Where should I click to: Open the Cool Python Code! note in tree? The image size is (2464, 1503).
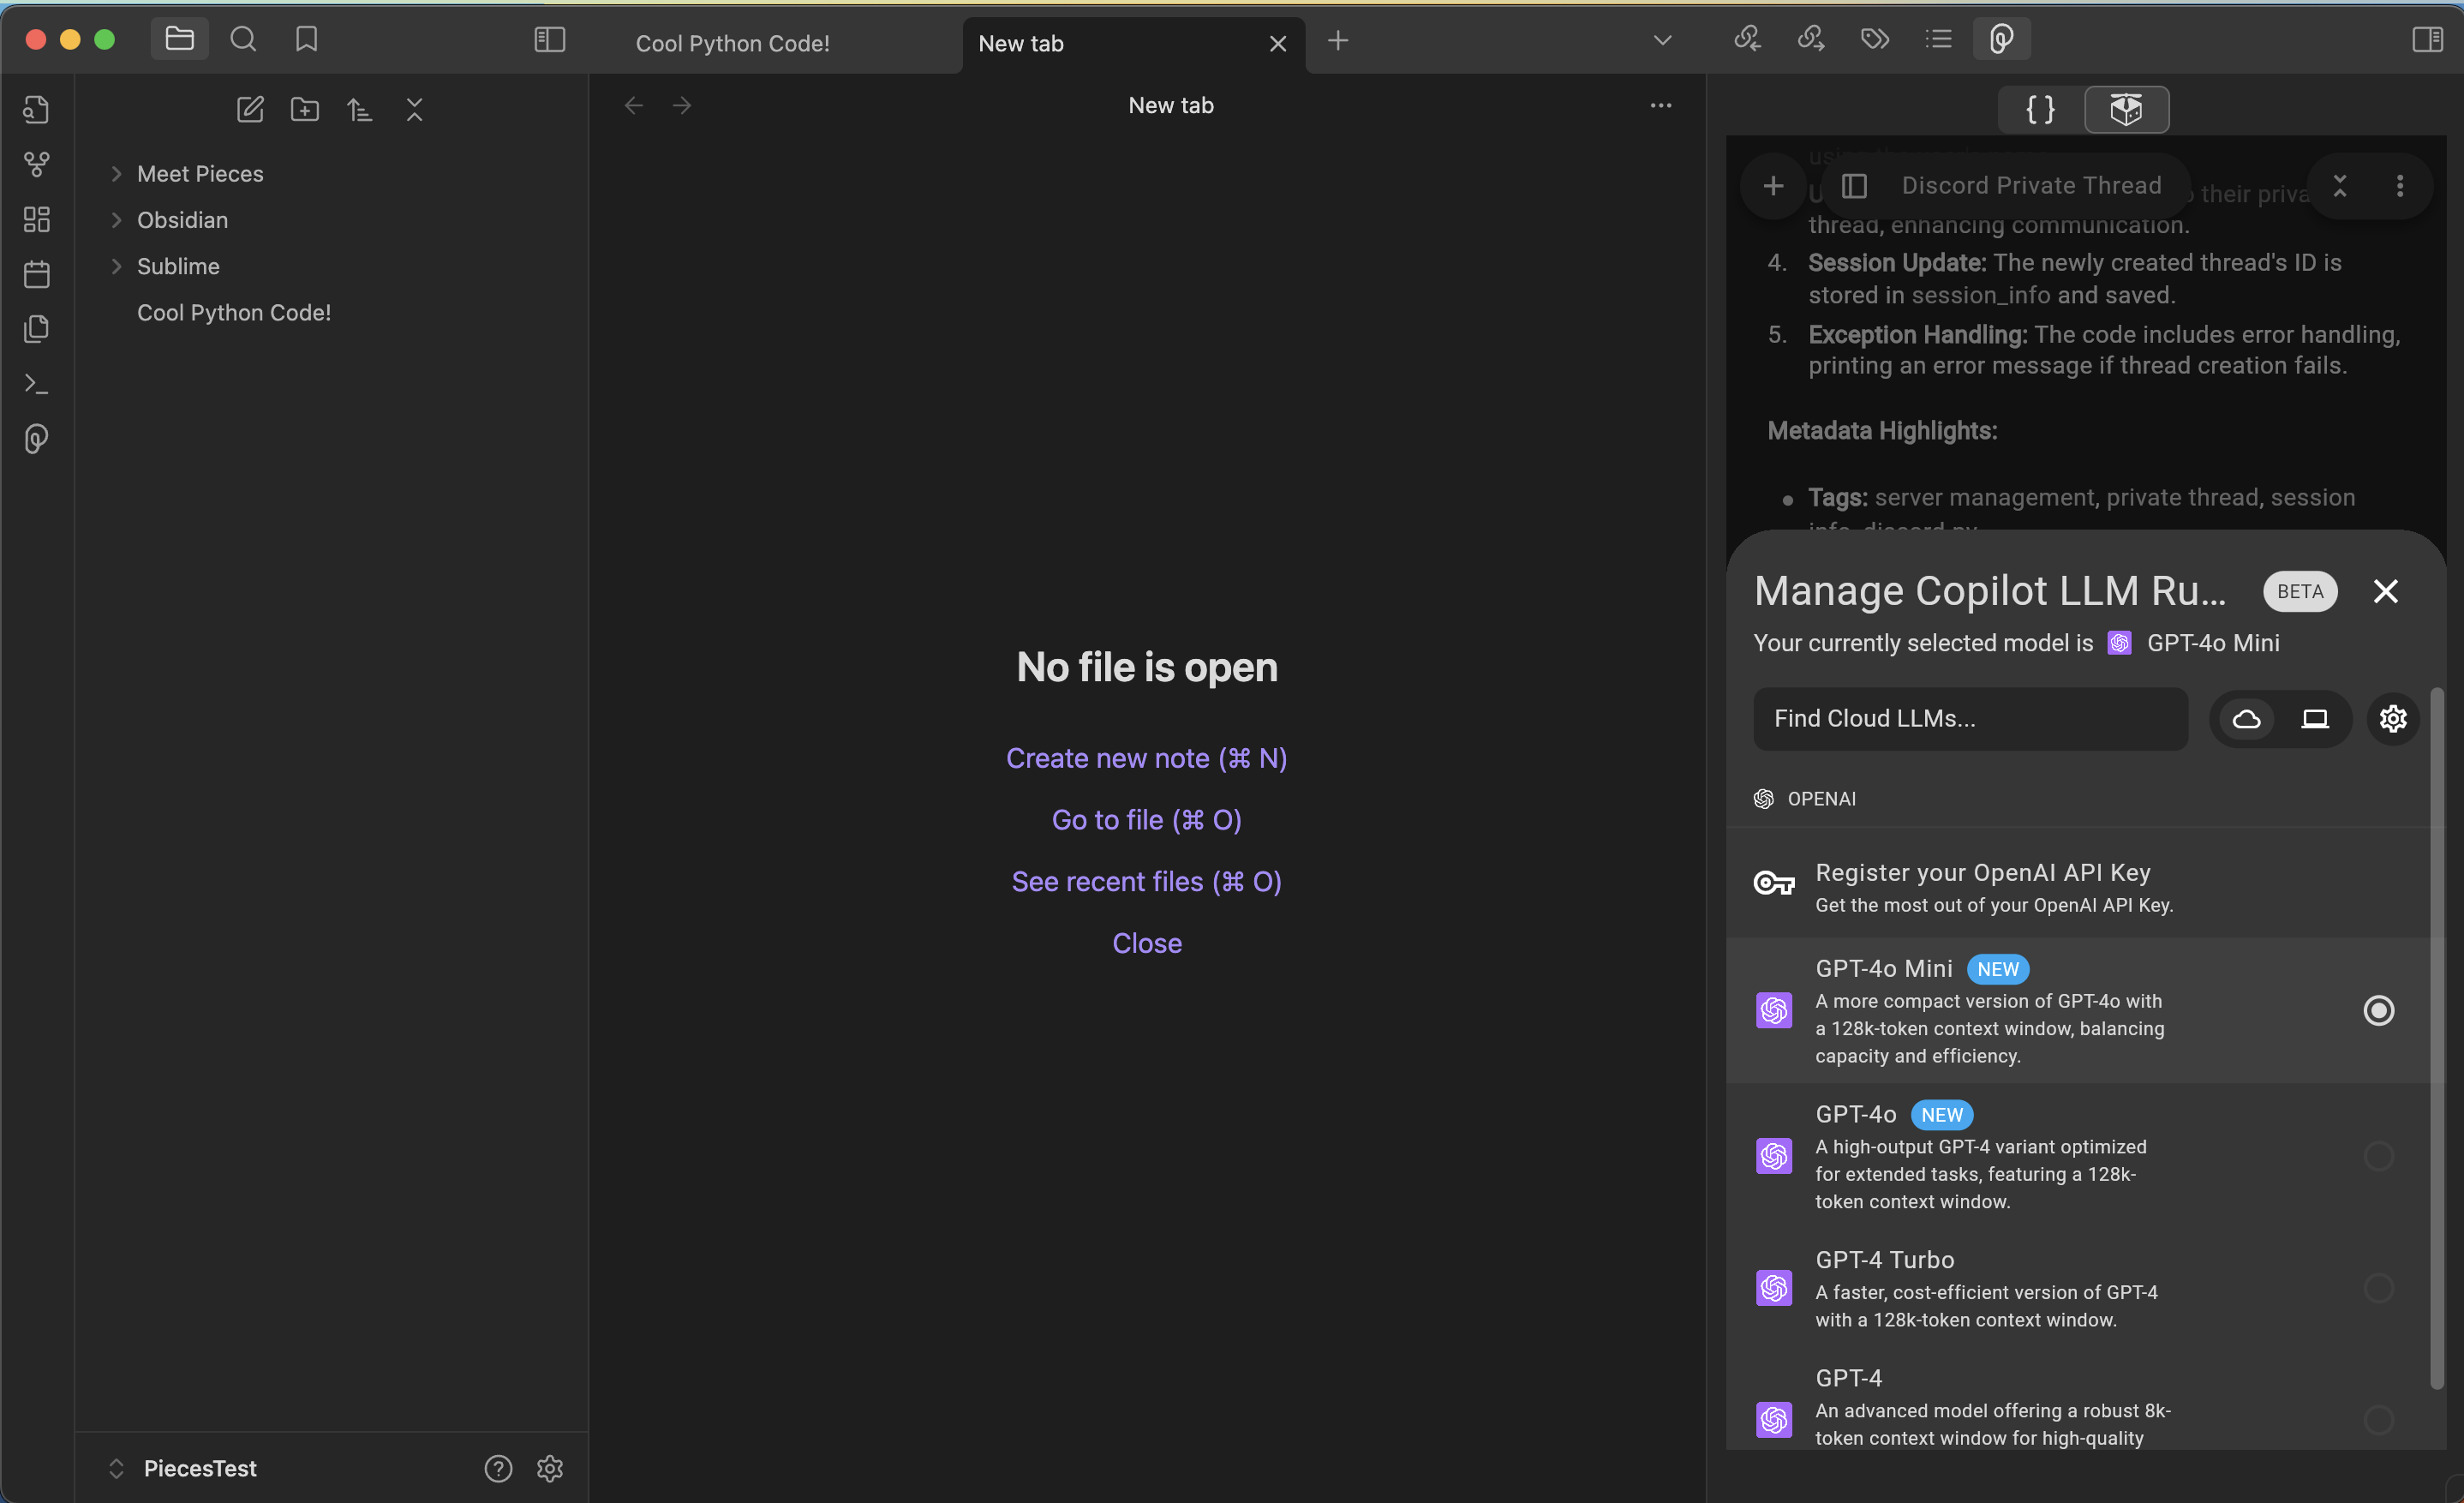[x=234, y=312]
